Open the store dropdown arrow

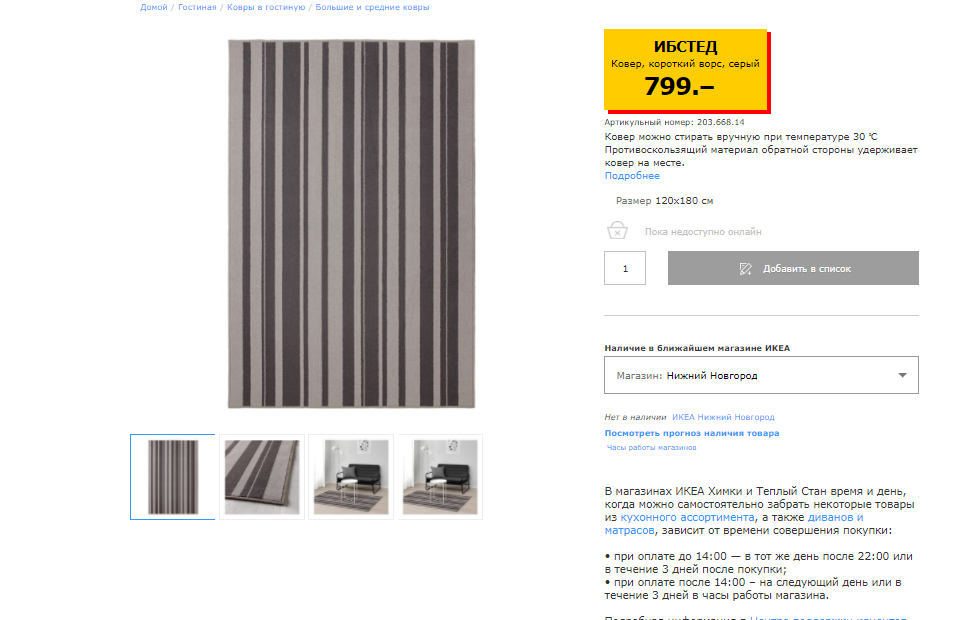click(902, 375)
